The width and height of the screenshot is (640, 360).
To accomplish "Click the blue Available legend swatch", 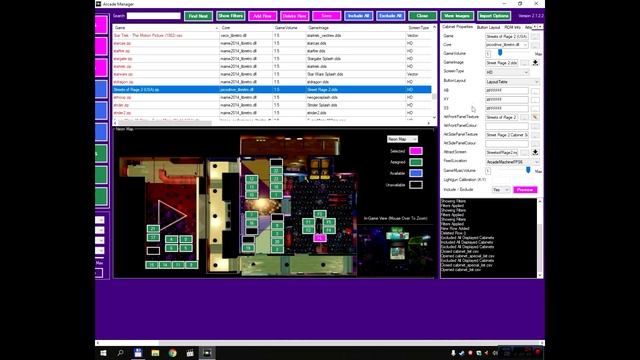I will (416, 173).
